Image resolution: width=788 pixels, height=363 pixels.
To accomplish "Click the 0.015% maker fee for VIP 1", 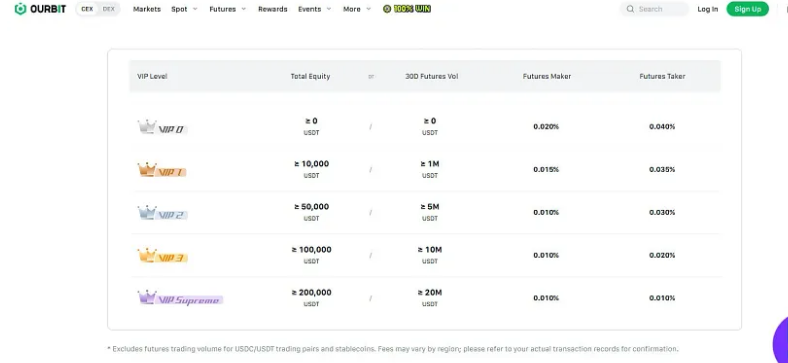I will click(546, 169).
